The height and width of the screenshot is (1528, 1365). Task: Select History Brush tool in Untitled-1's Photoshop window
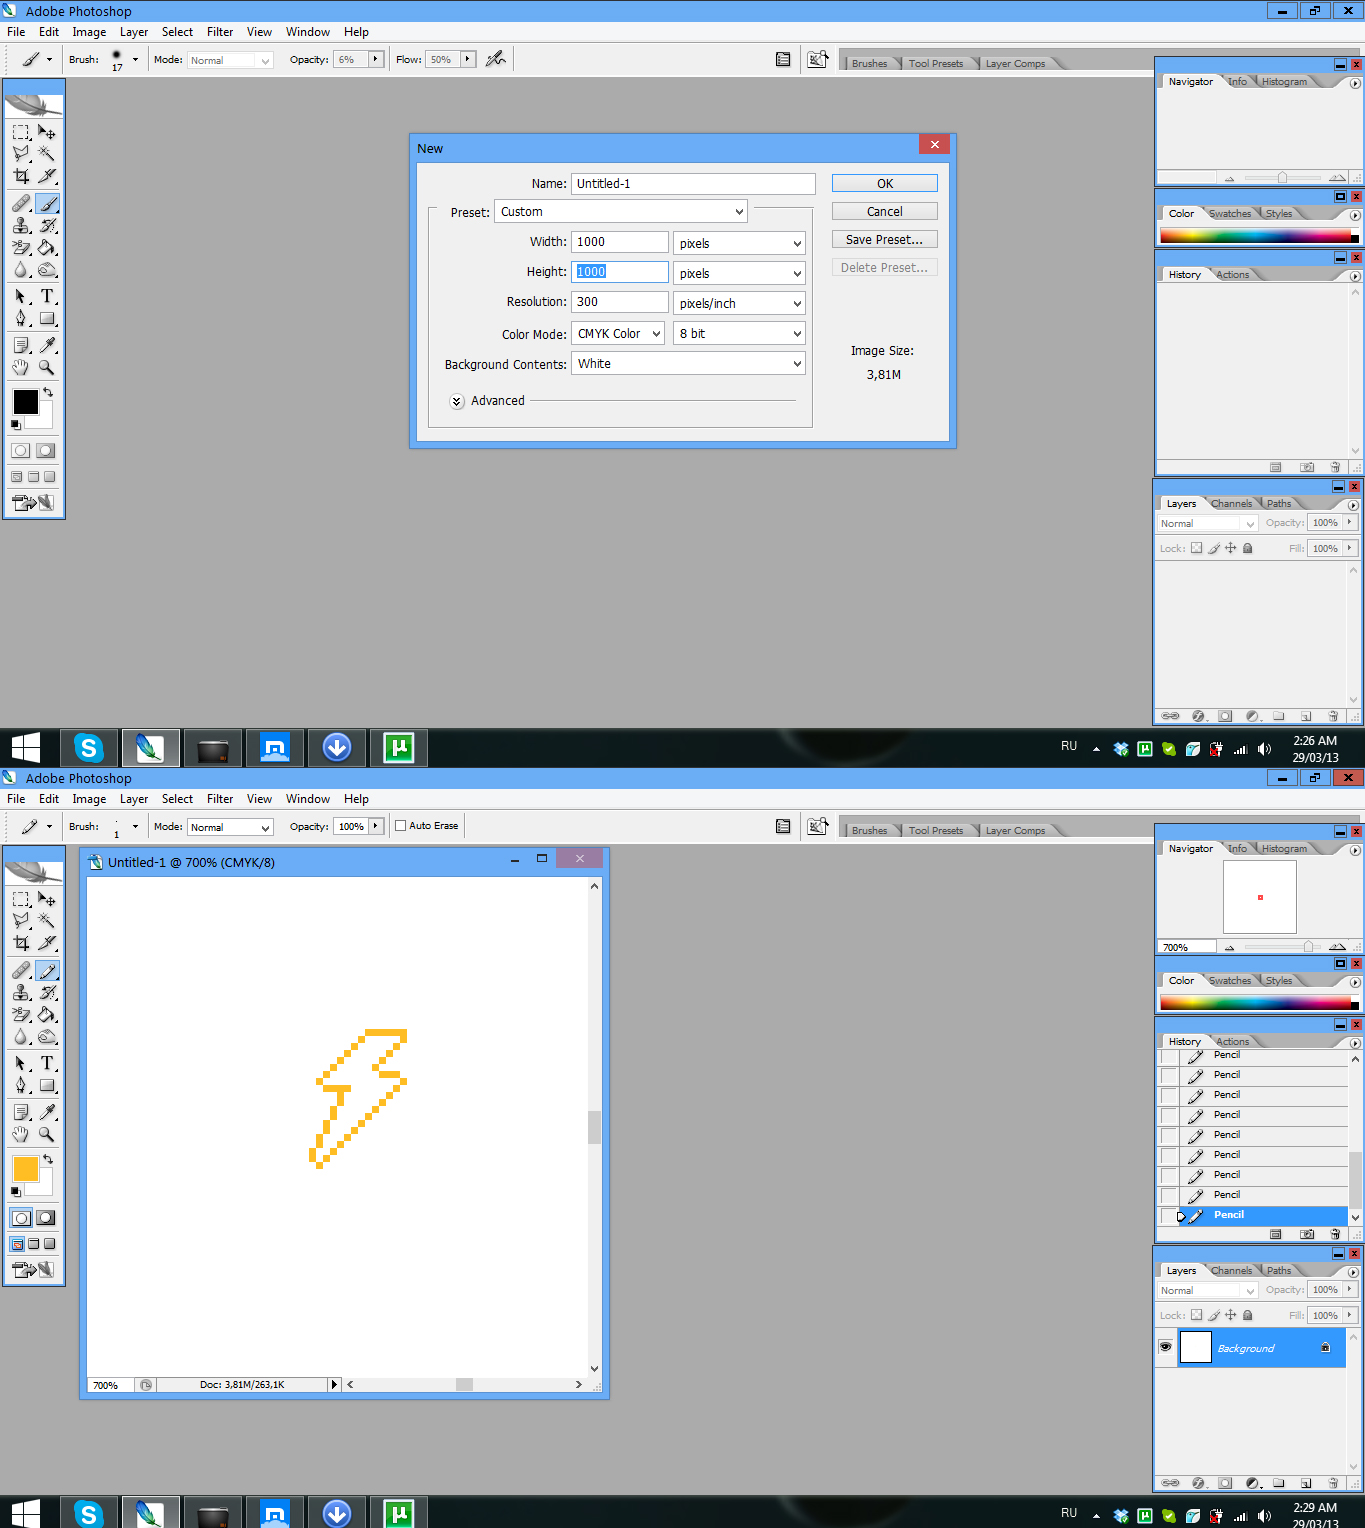[47, 992]
